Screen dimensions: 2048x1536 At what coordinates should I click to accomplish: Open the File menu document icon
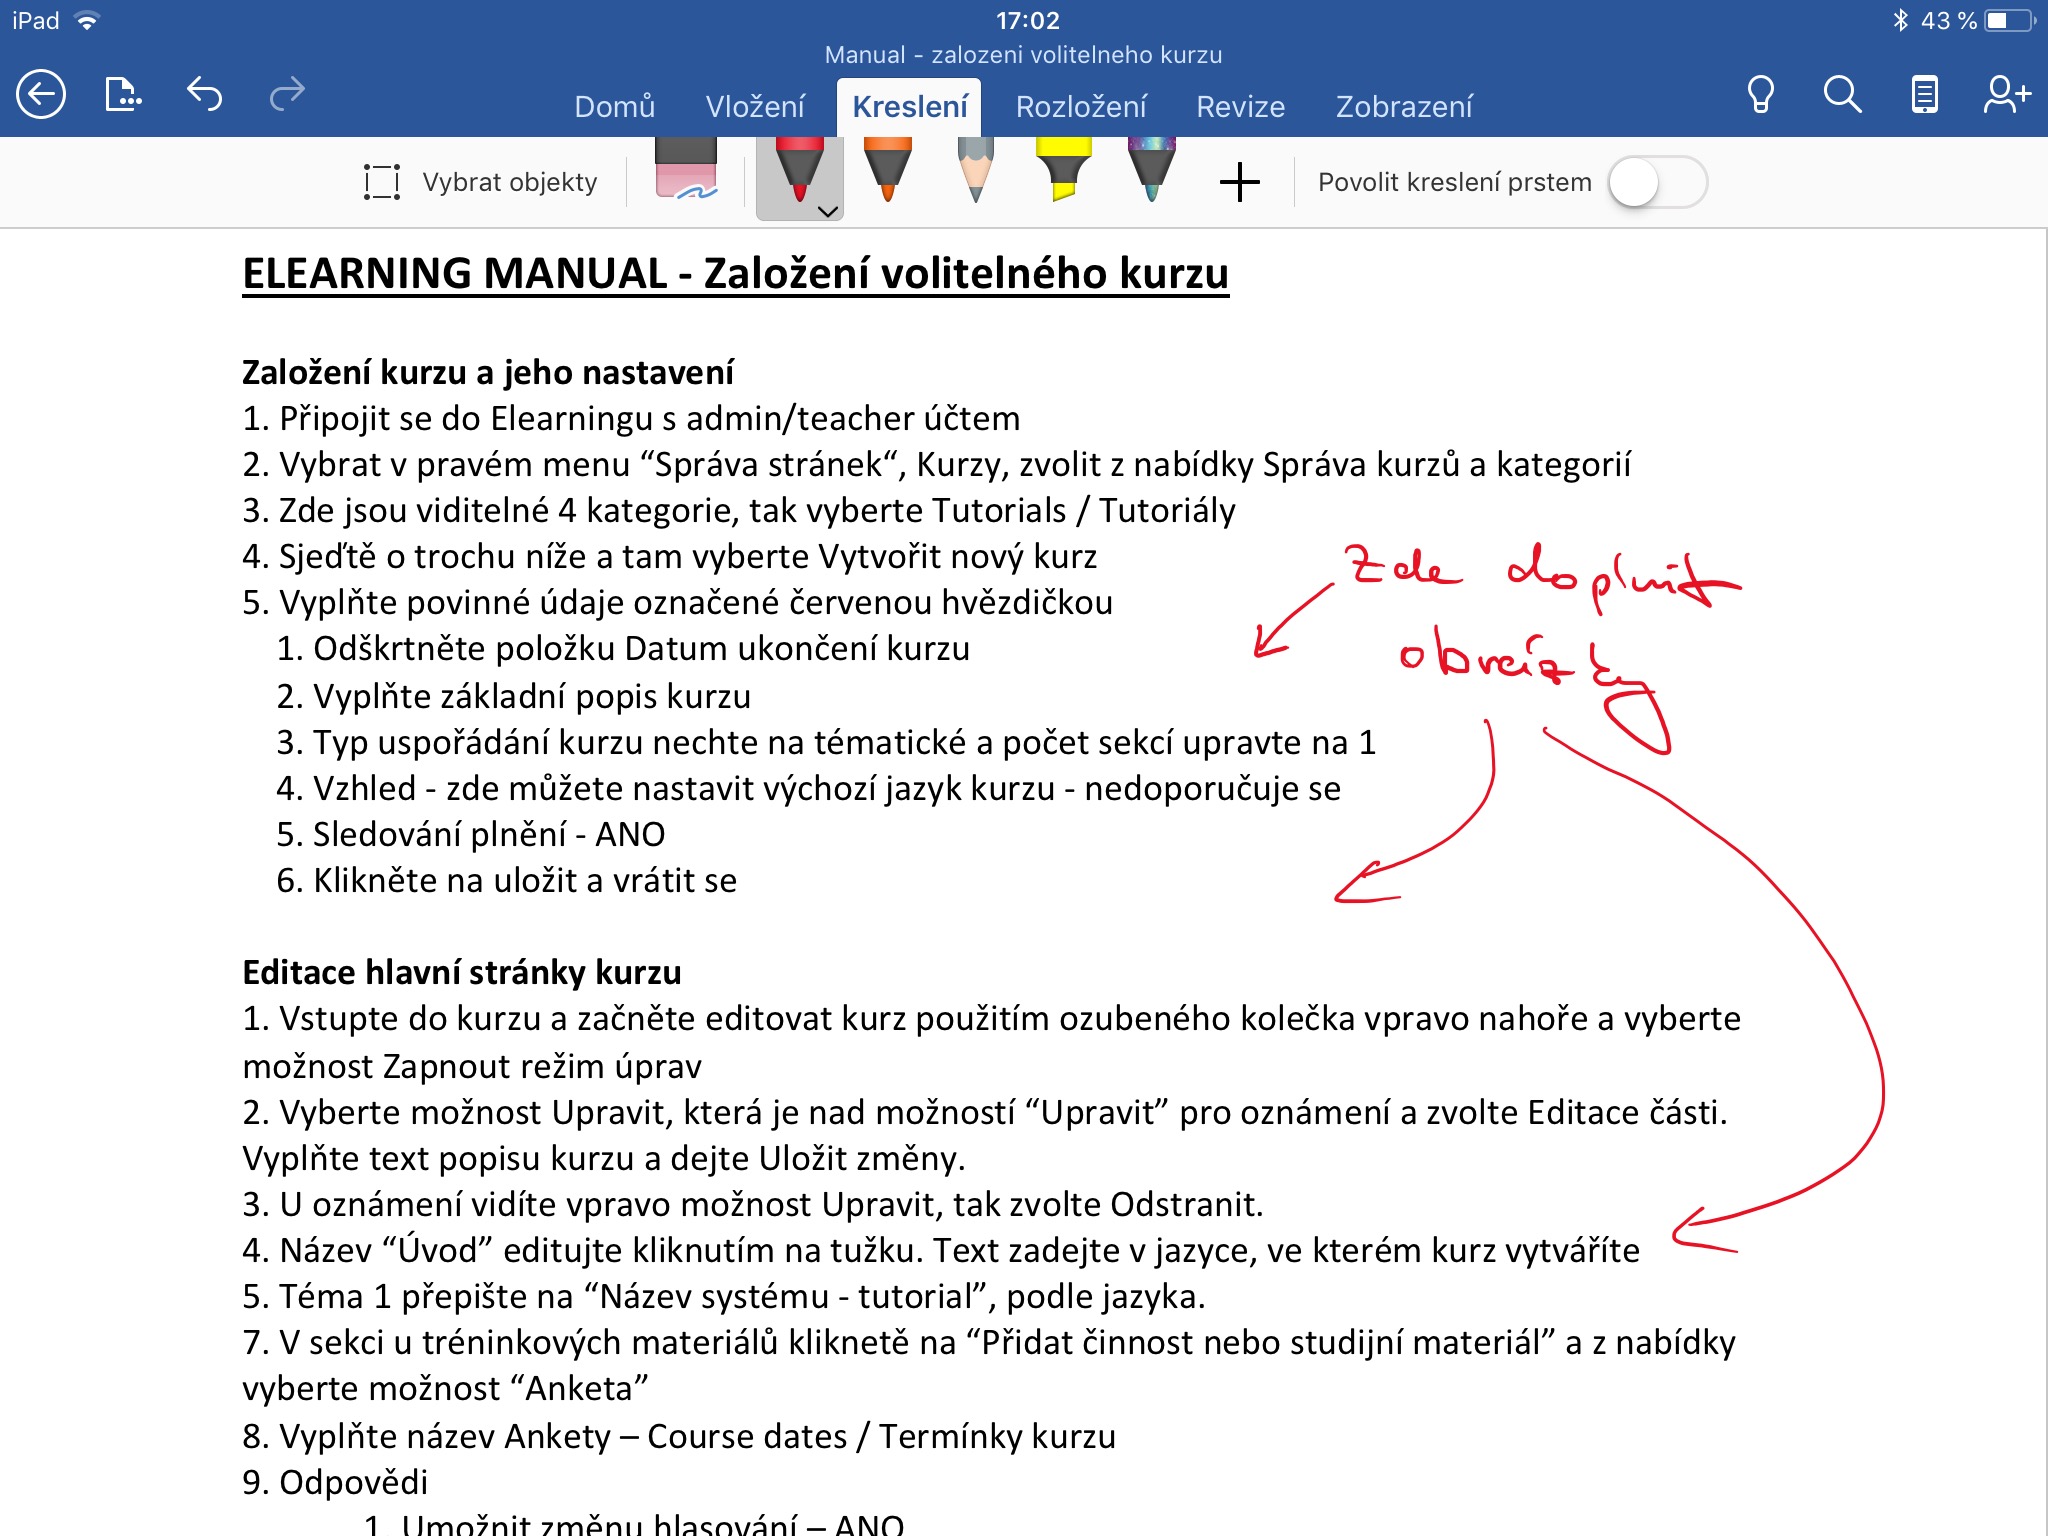coord(122,96)
